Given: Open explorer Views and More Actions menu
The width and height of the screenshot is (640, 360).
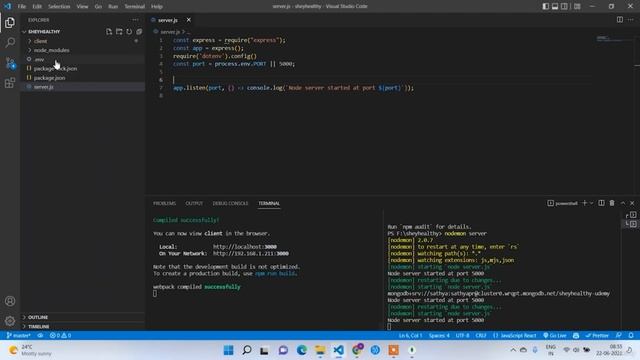Looking at the screenshot, I should point(135,20).
